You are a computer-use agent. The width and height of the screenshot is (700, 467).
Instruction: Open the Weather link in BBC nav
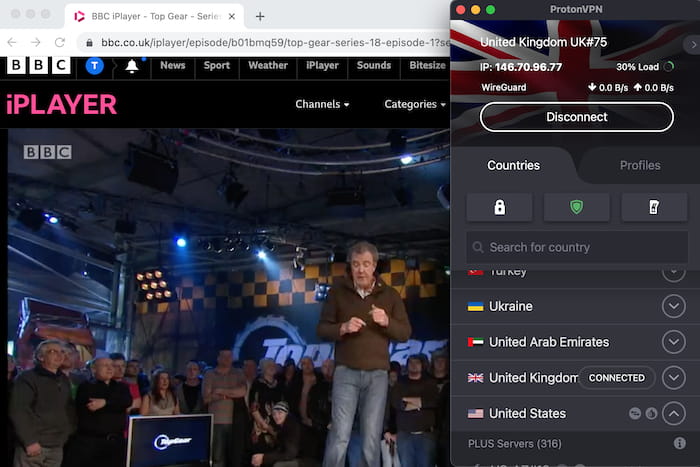(268, 65)
